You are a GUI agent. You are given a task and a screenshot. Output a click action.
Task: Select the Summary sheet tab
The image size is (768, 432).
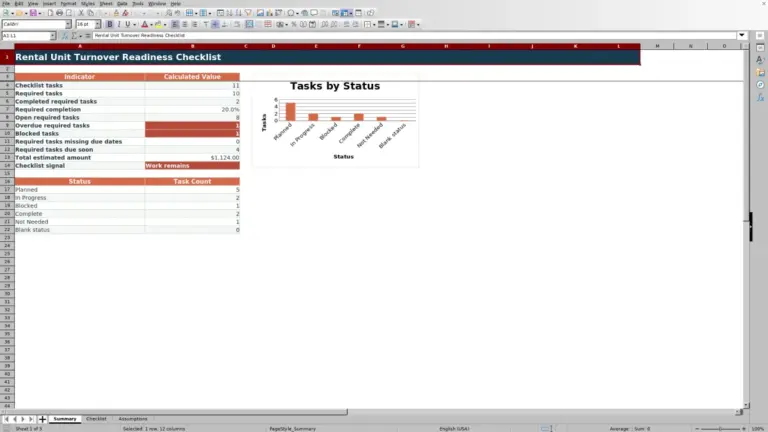click(65, 419)
